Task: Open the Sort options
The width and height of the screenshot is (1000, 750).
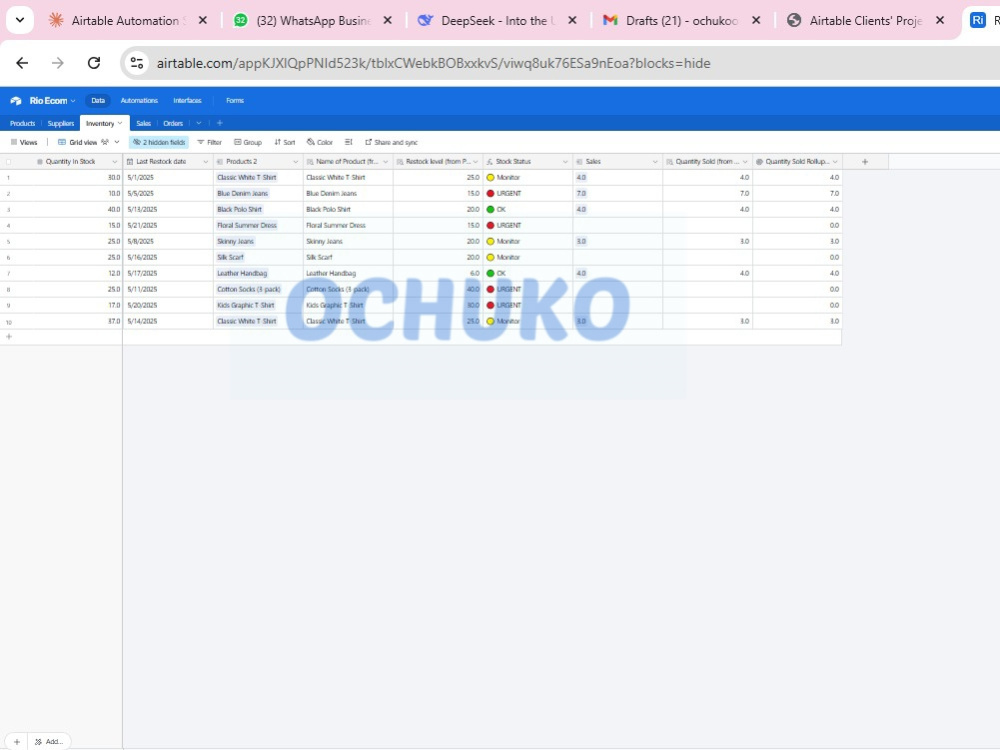Action: [x=285, y=142]
